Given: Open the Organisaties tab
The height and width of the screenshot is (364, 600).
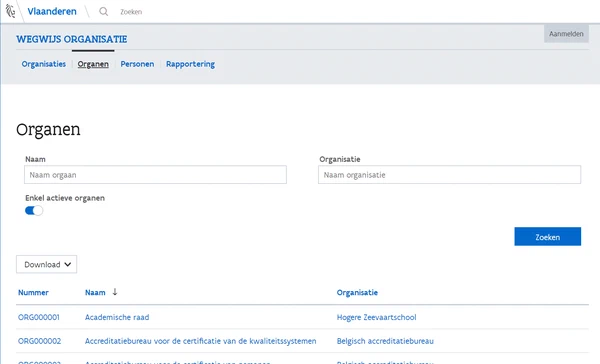Looking at the screenshot, I should tap(44, 64).
